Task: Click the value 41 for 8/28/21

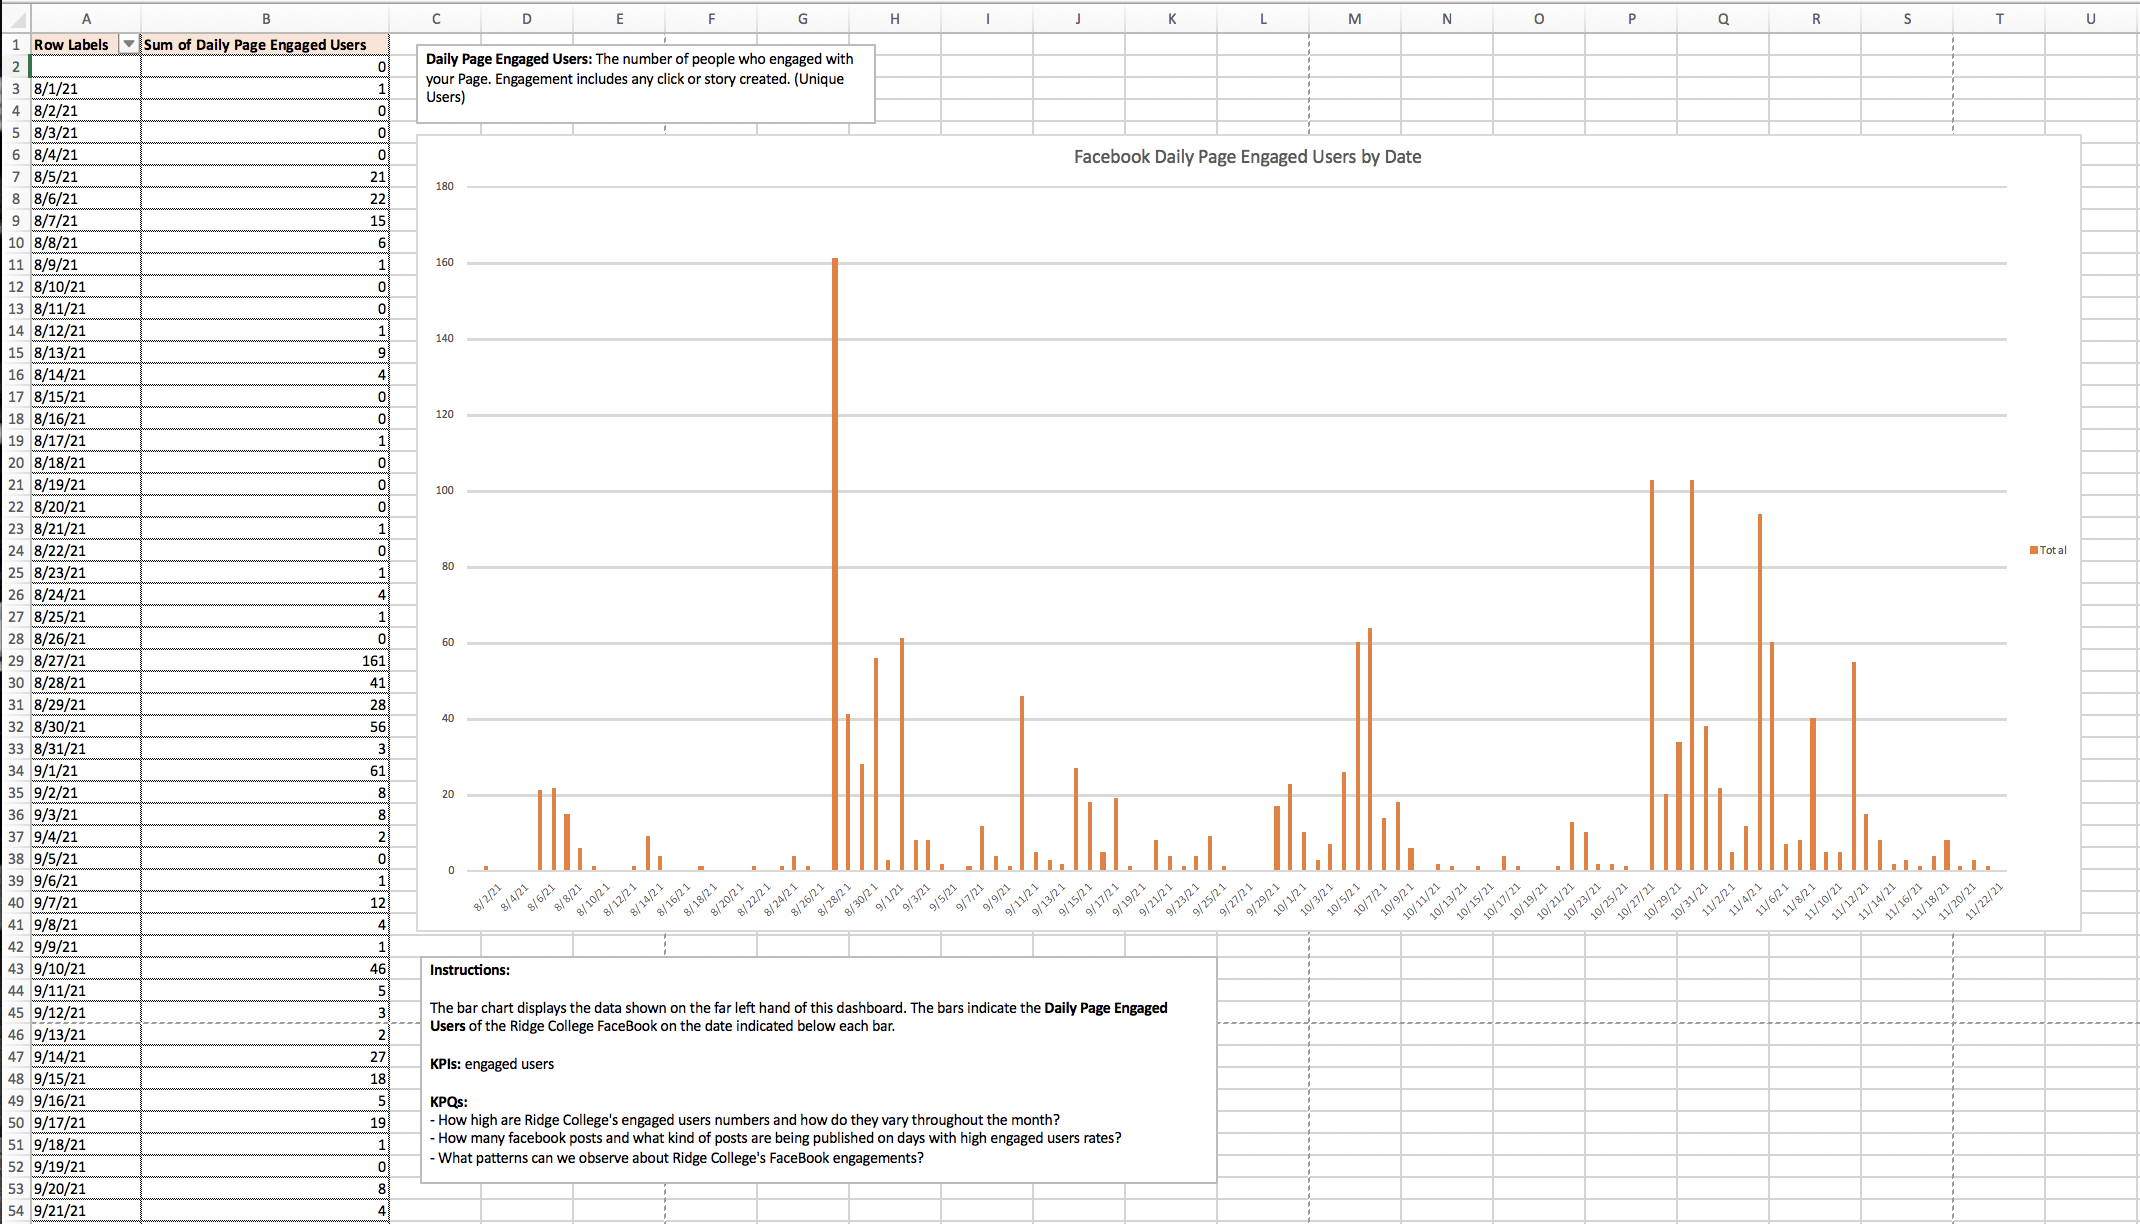Action: [x=265, y=683]
